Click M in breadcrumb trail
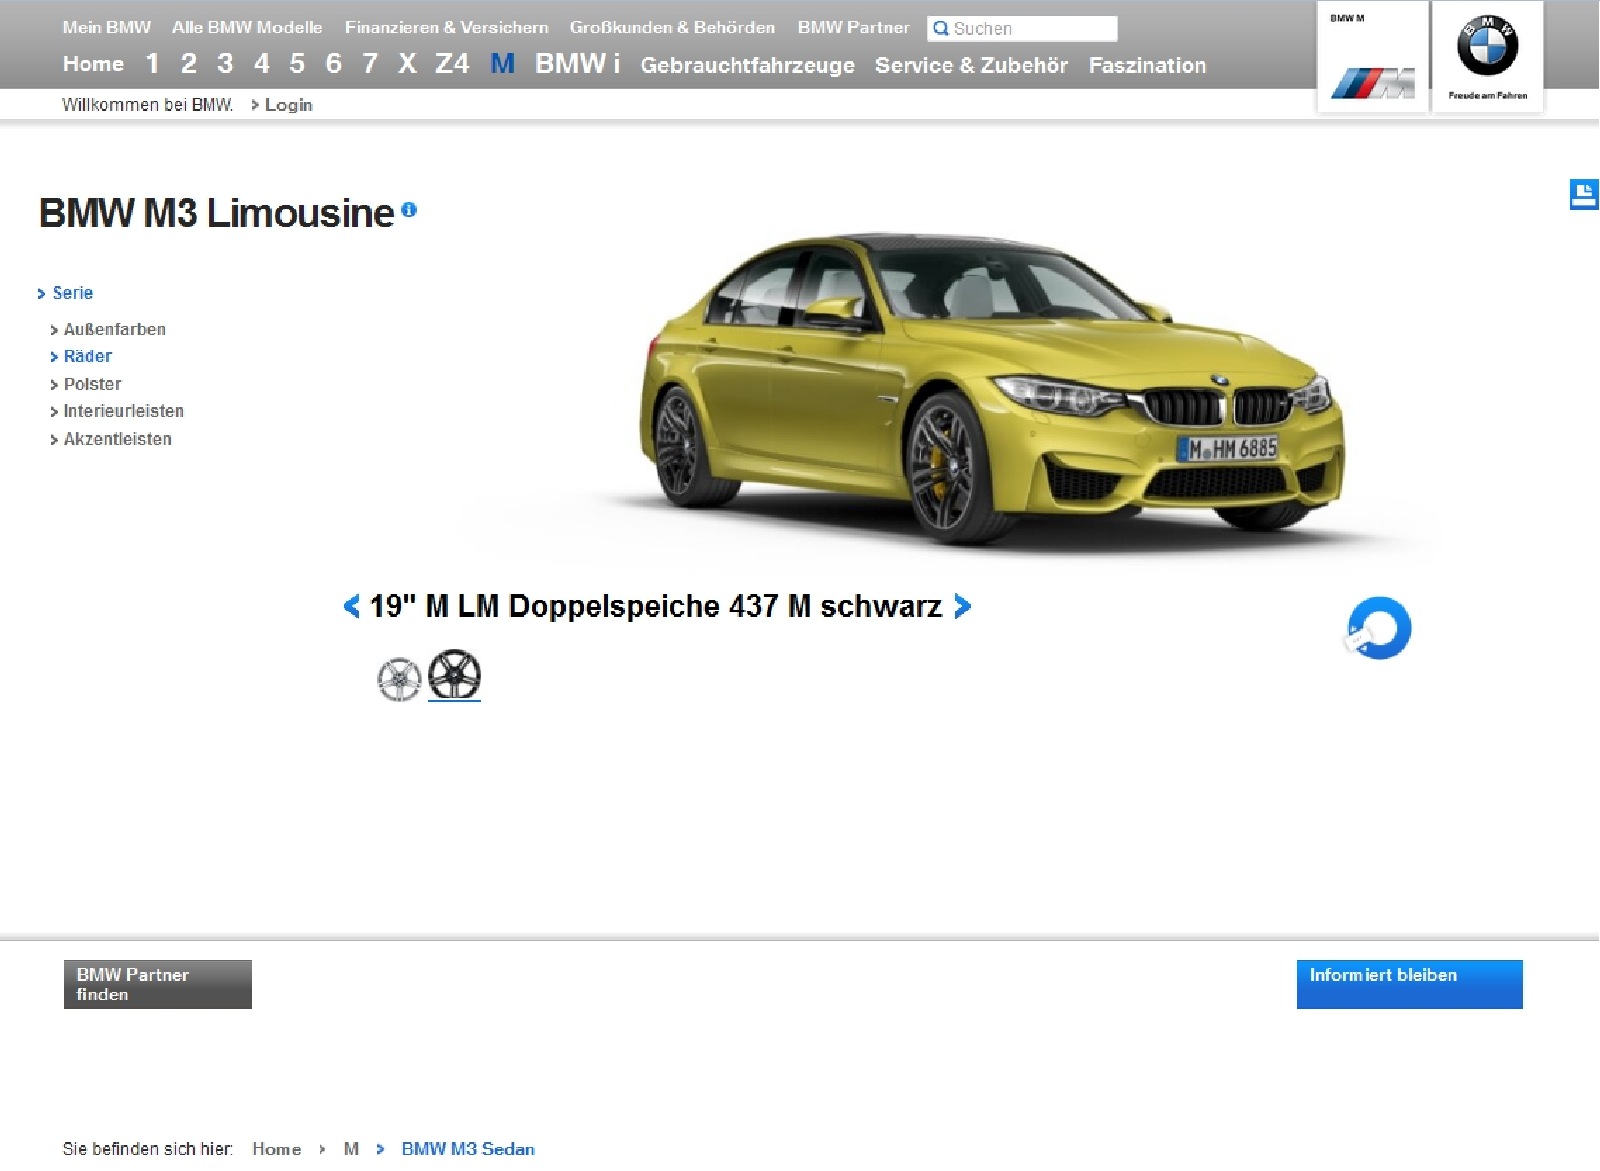Screen dimensions: 1600x1171 [x=351, y=1149]
